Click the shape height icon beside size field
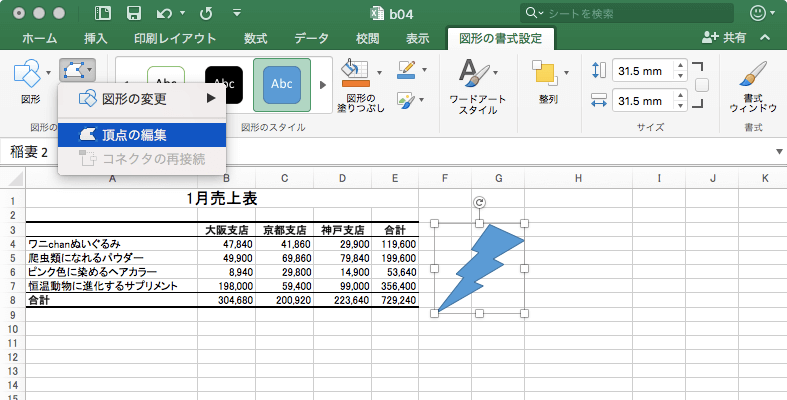The width and height of the screenshot is (787, 400). [x=598, y=70]
